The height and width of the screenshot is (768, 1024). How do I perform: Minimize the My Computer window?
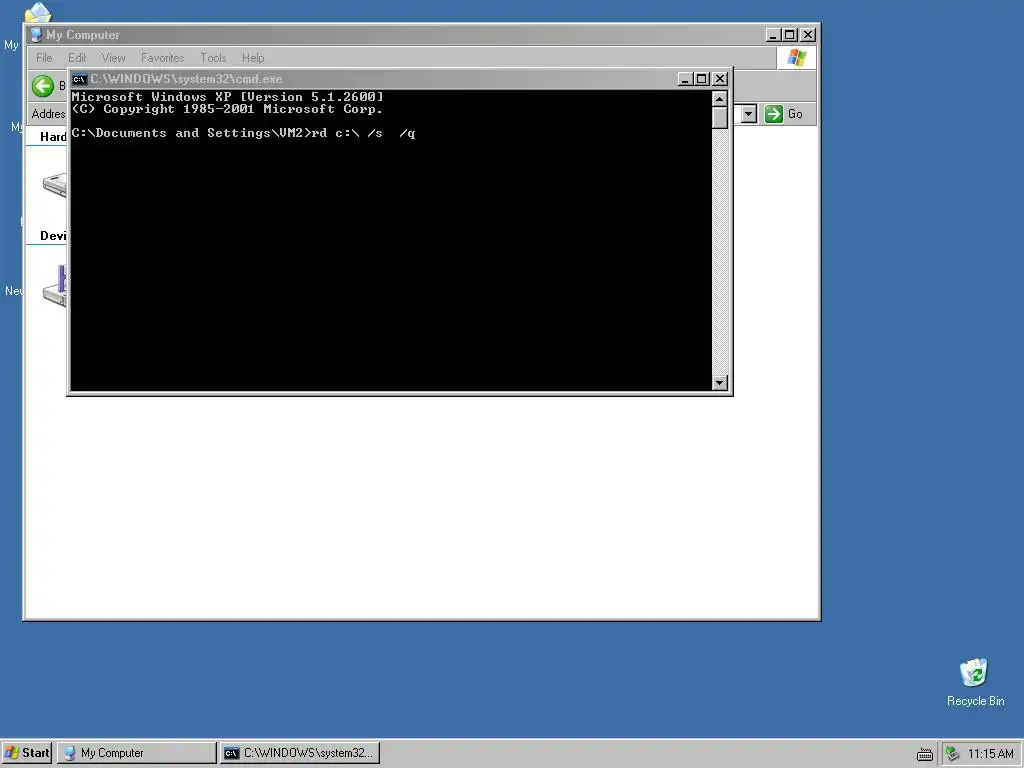(x=773, y=35)
